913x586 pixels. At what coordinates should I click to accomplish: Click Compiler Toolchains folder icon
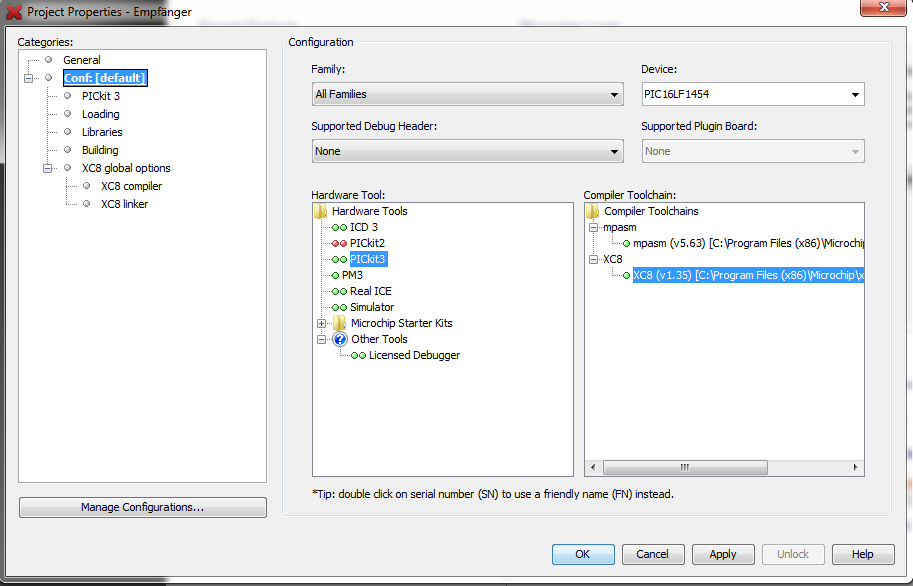tap(593, 211)
